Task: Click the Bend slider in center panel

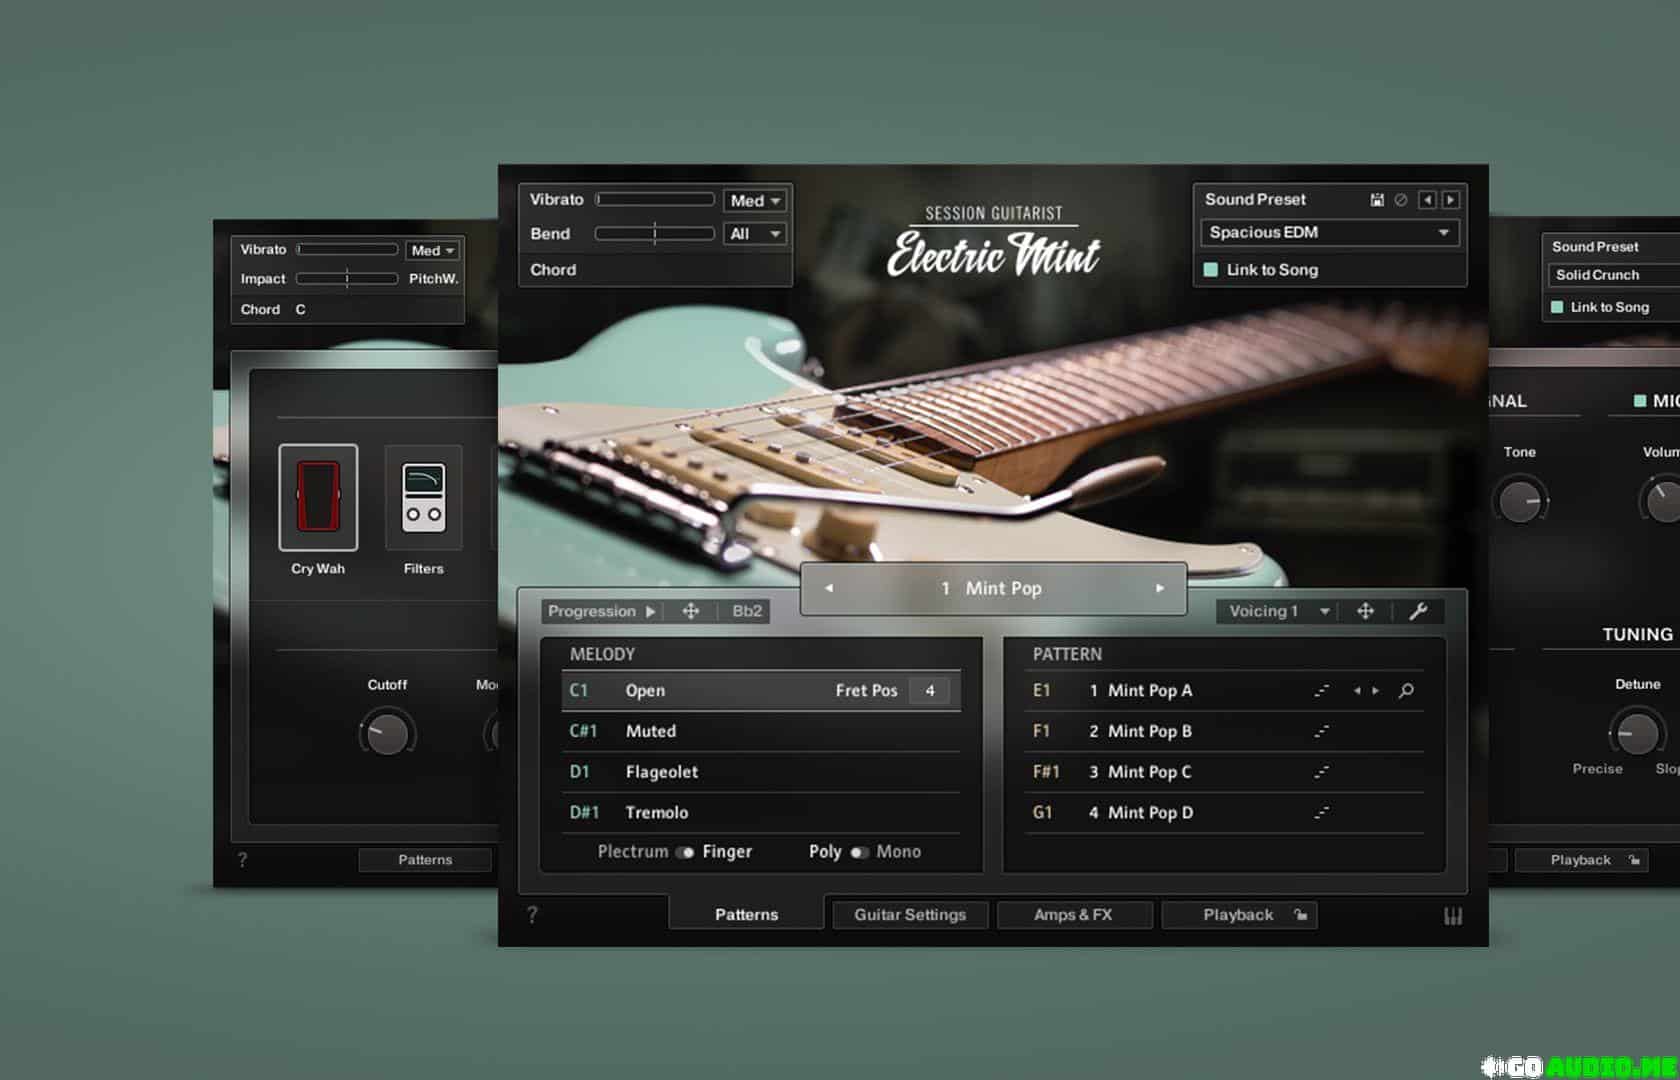Action: point(654,234)
